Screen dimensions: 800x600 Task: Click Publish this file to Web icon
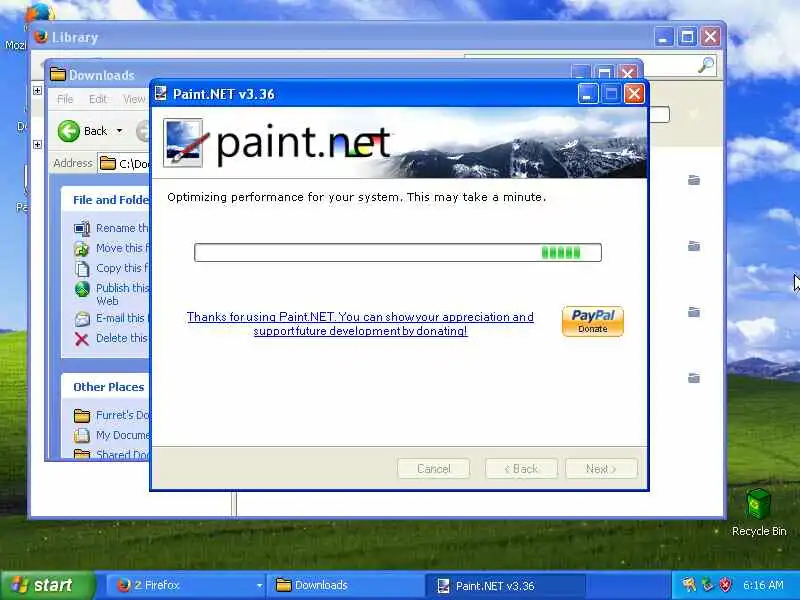pos(82,289)
